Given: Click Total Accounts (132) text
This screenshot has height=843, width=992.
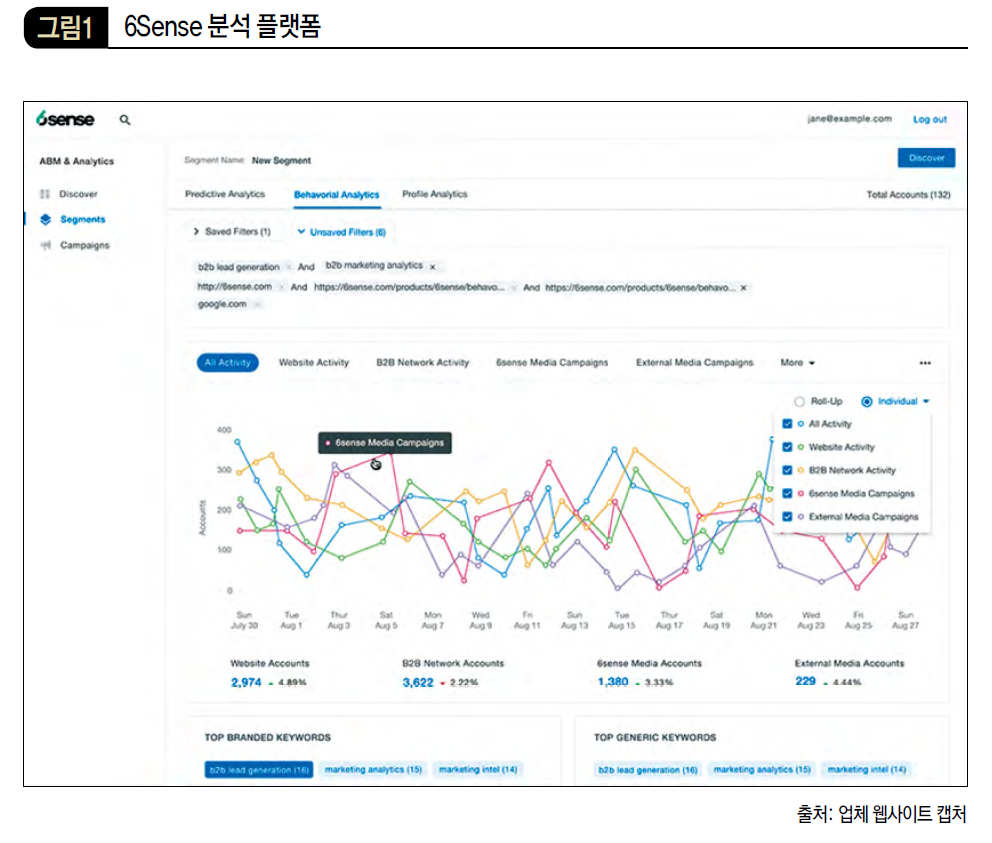Looking at the screenshot, I should (x=908, y=195).
